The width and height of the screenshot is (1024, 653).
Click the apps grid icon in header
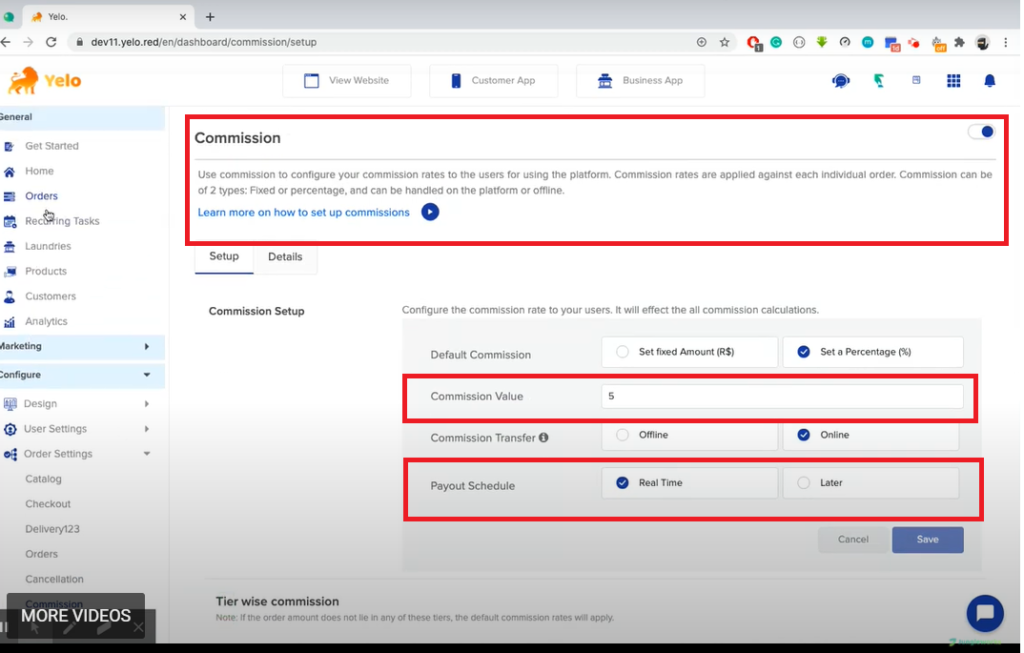coord(953,80)
